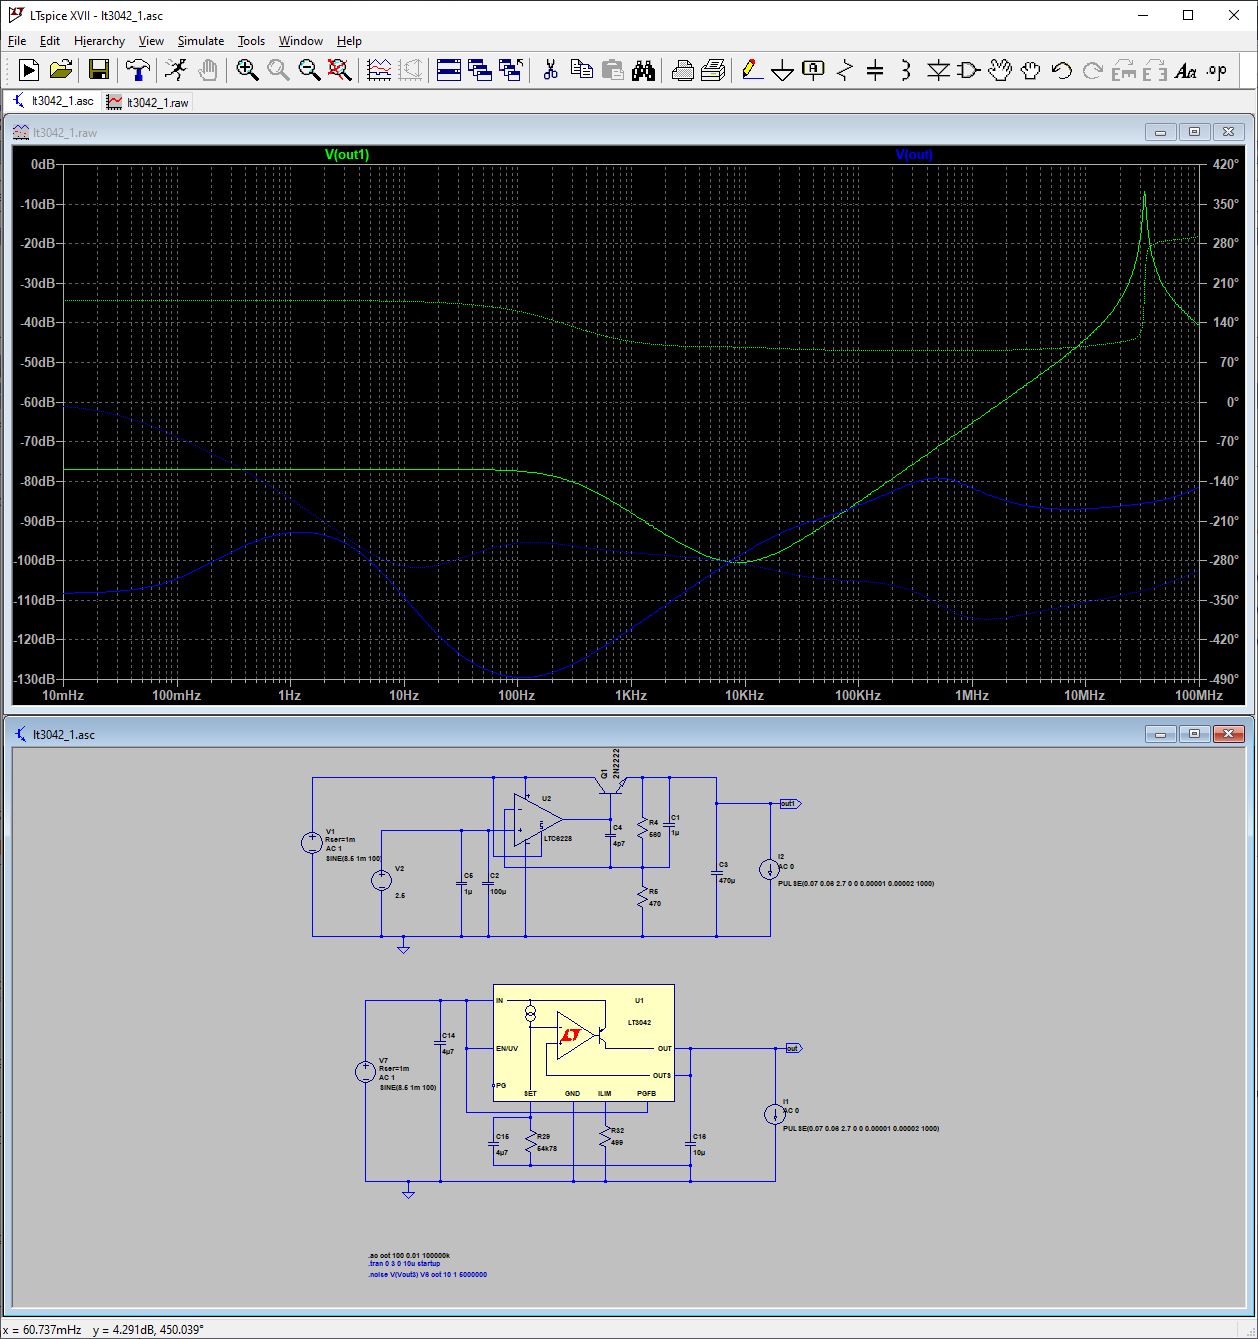Select the Move hand tool
1258x1339 pixels.
pyautogui.click(x=999, y=70)
